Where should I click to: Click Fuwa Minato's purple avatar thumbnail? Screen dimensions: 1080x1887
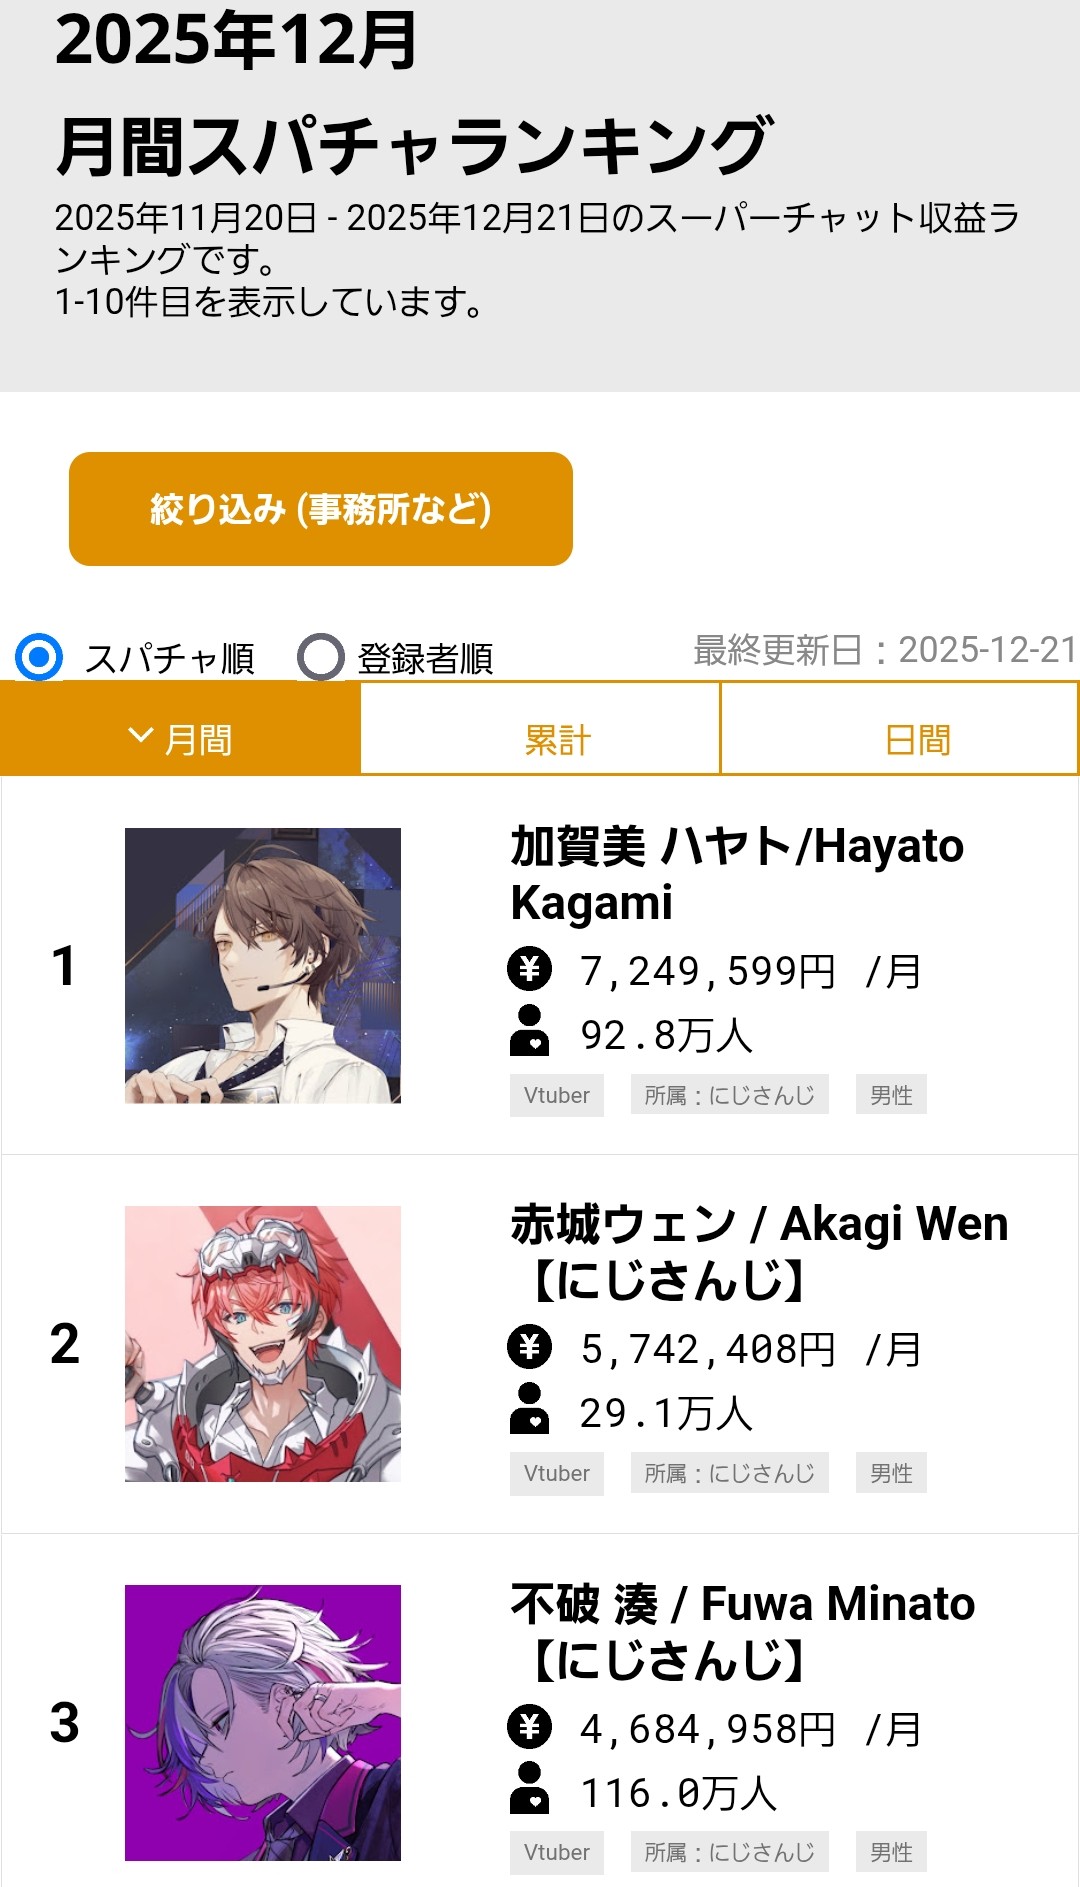(x=263, y=1722)
